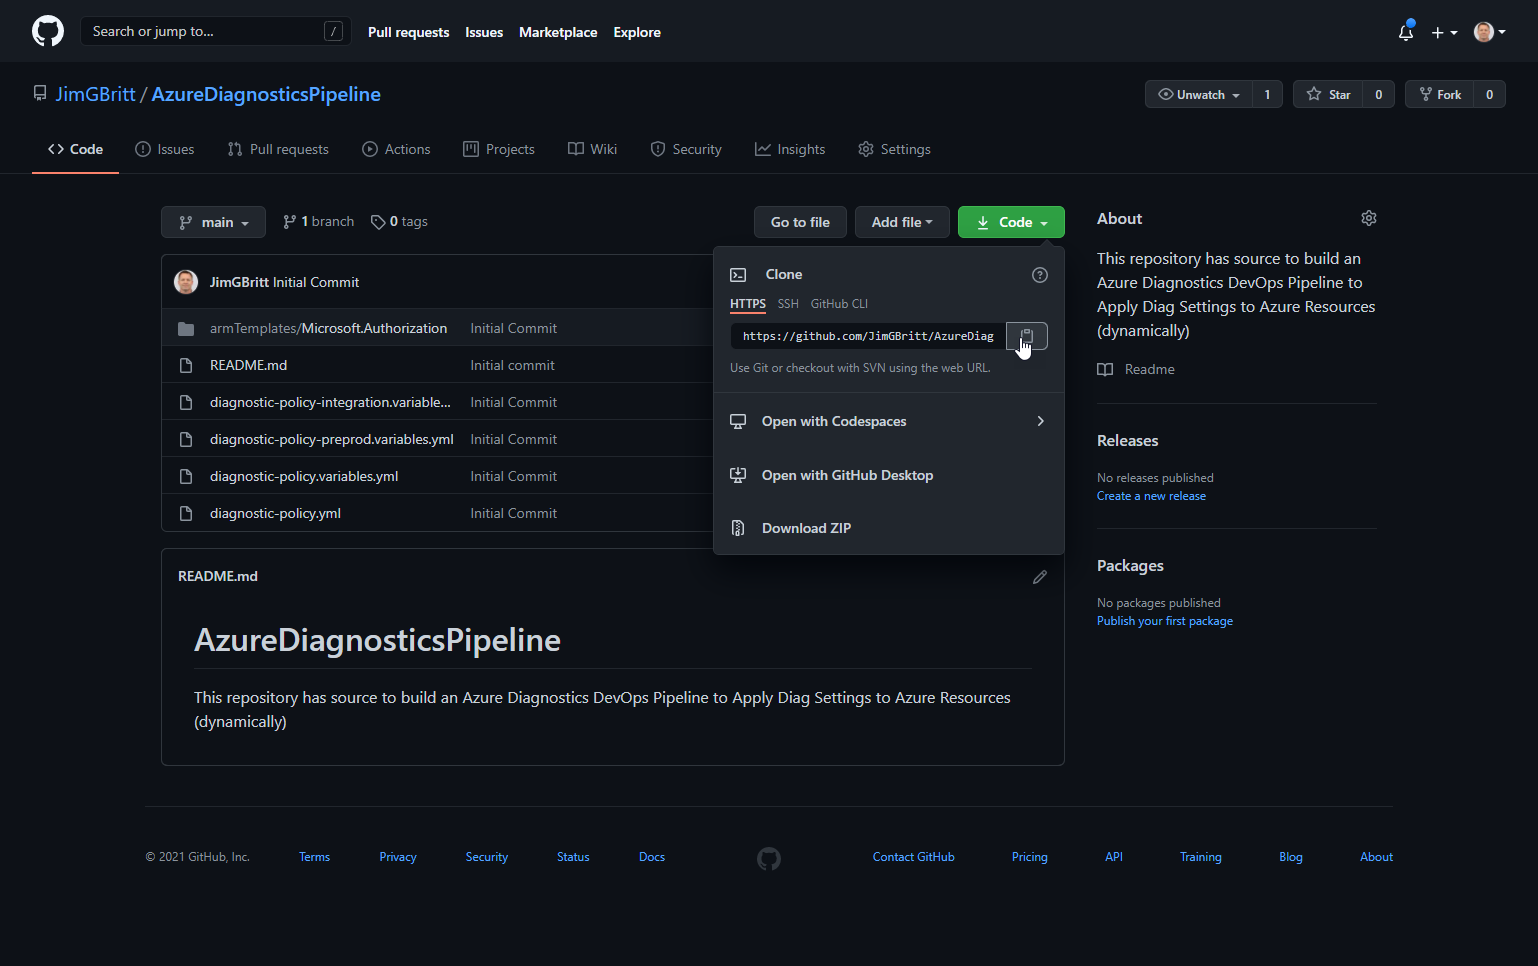Screen dimensions: 1538x966
Task: Open the armTemplates/Microsoft.Authorization folder
Action: point(328,328)
